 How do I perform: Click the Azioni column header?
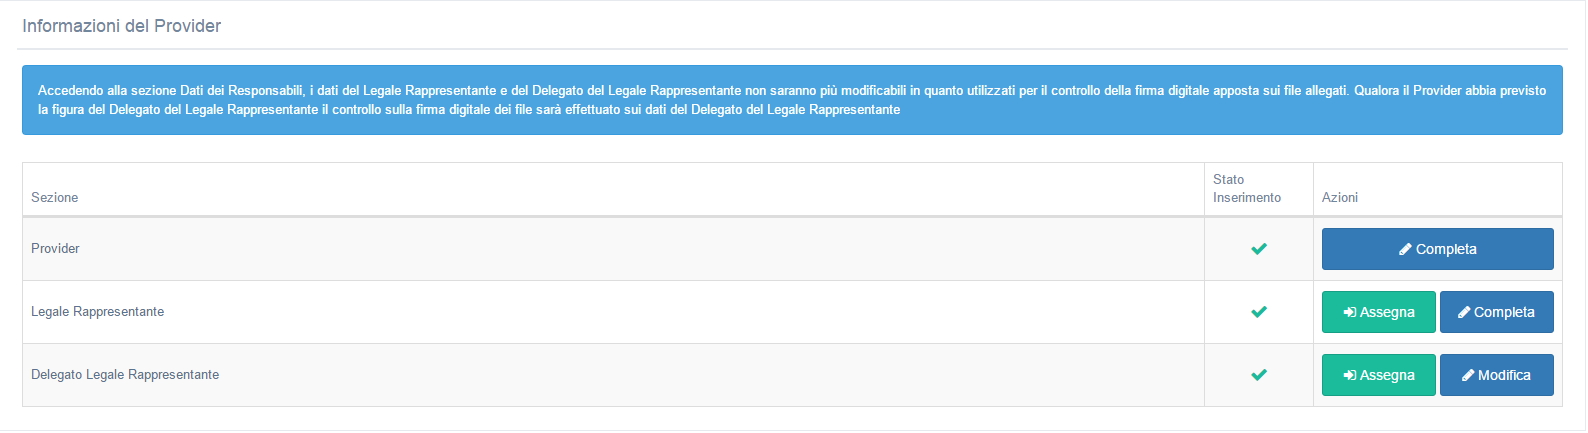pyautogui.click(x=1340, y=198)
